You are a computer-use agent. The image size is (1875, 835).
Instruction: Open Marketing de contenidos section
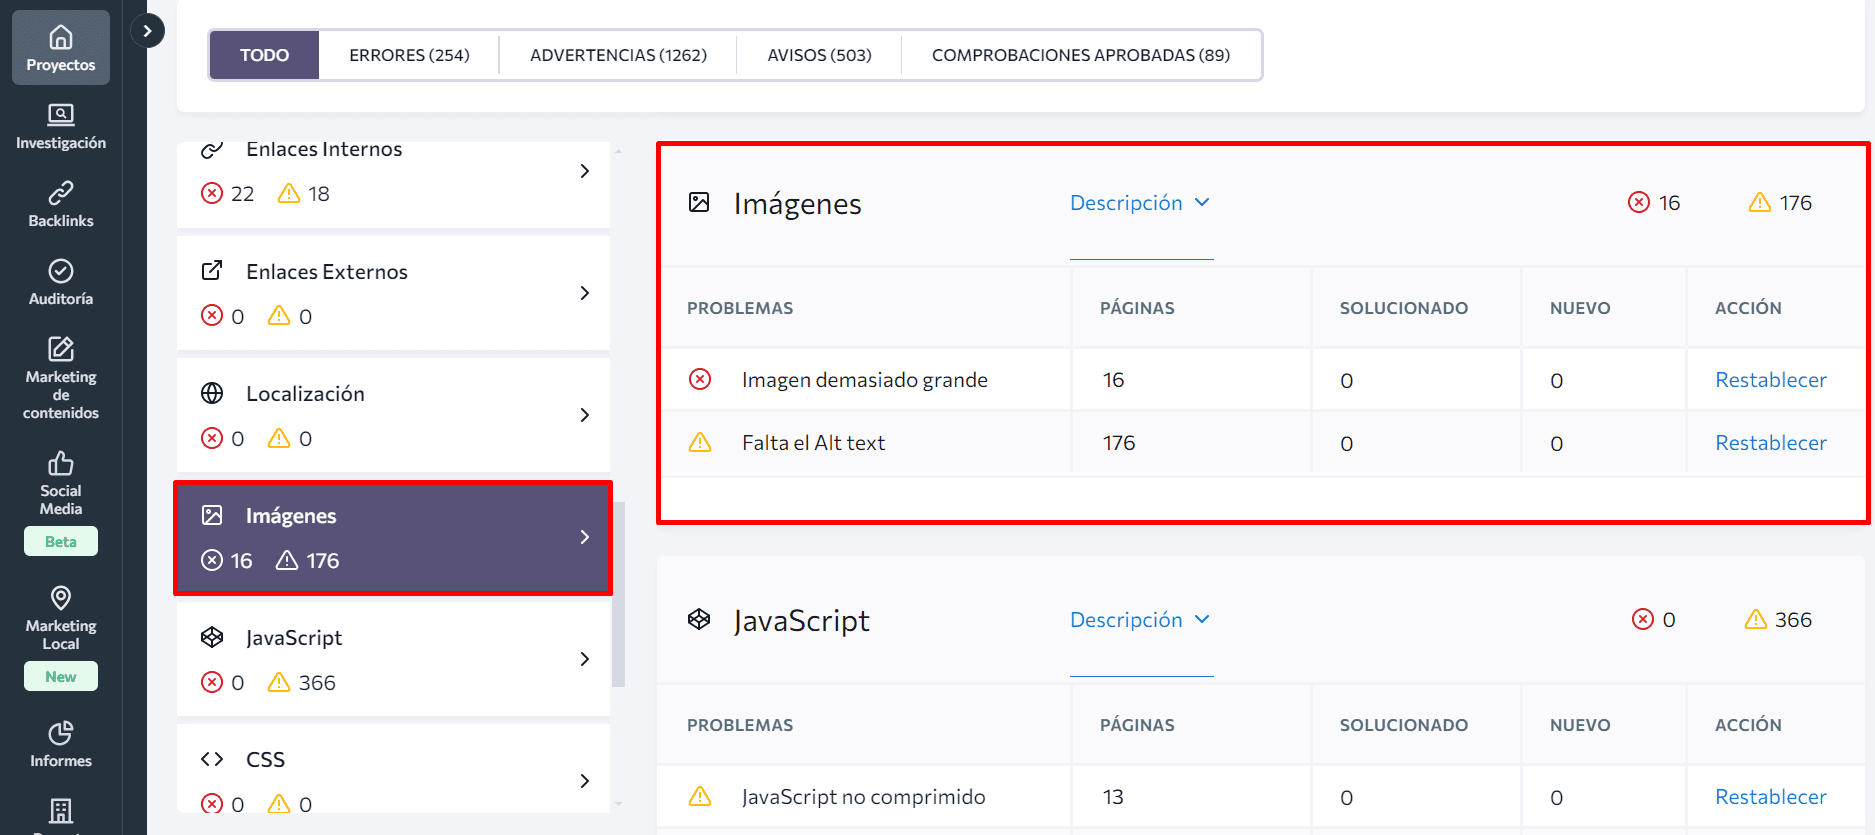(61, 378)
